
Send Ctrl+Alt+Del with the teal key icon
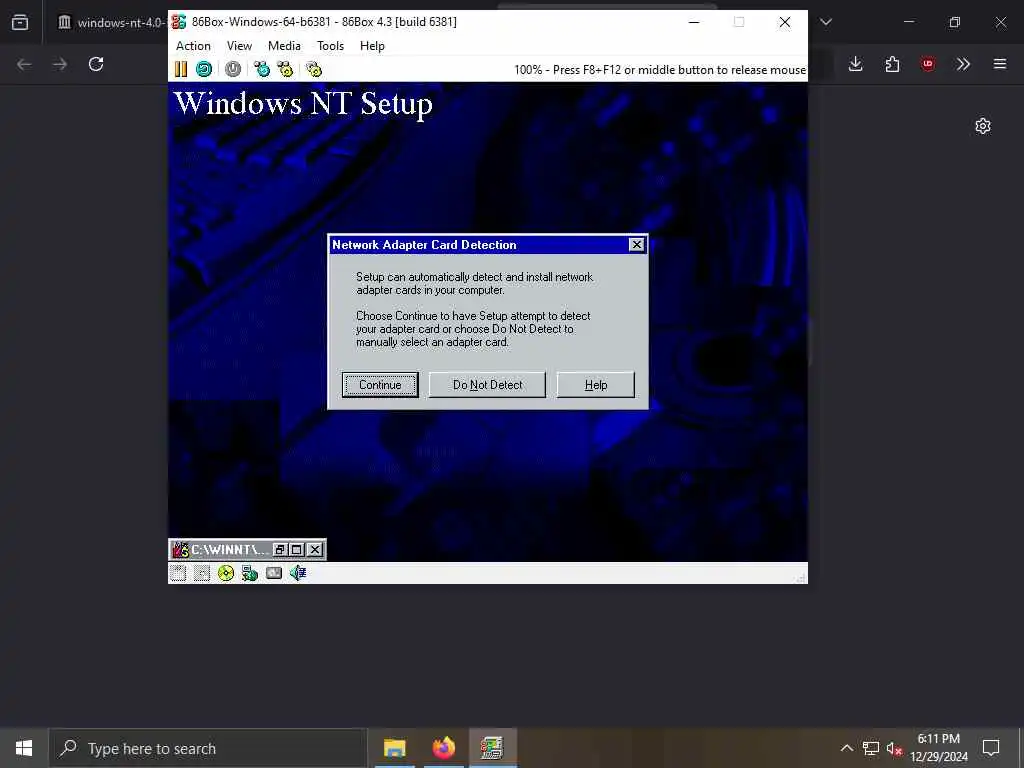[x=262, y=69]
